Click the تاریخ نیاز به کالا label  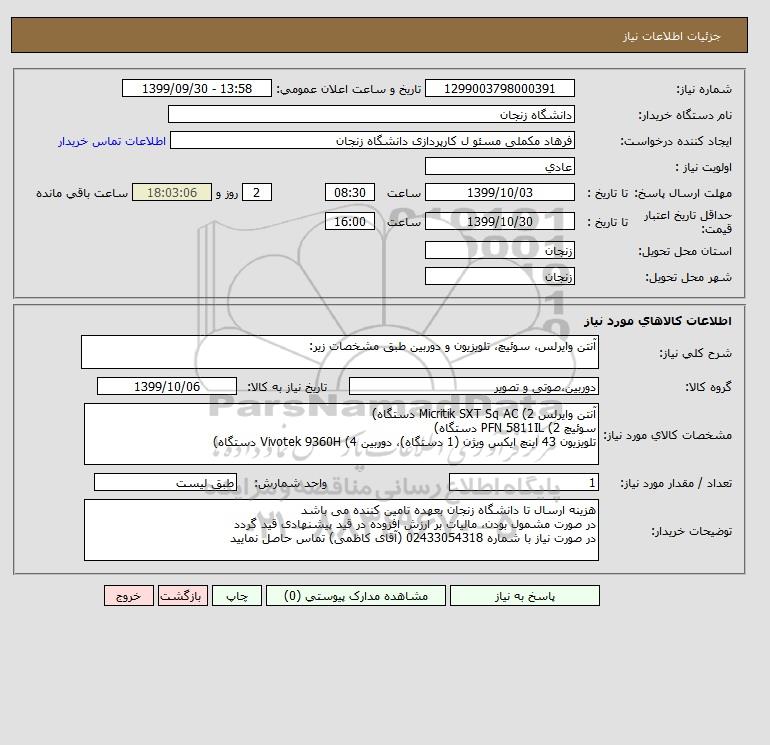[287, 387]
